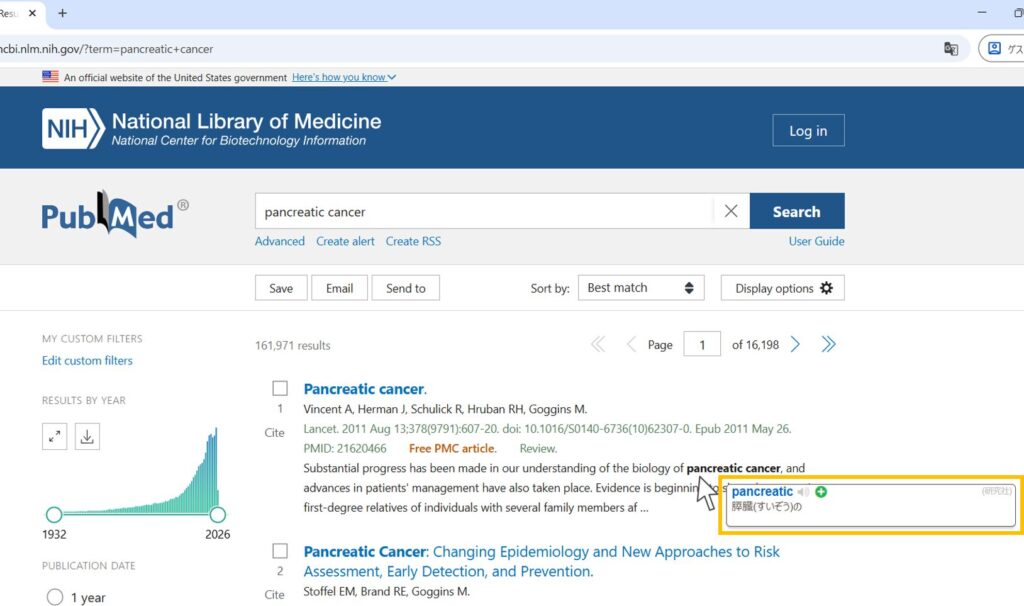Image resolution: width=1024 pixels, height=606 pixels.
Task: Click the Search button
Action: click(796, 212)
